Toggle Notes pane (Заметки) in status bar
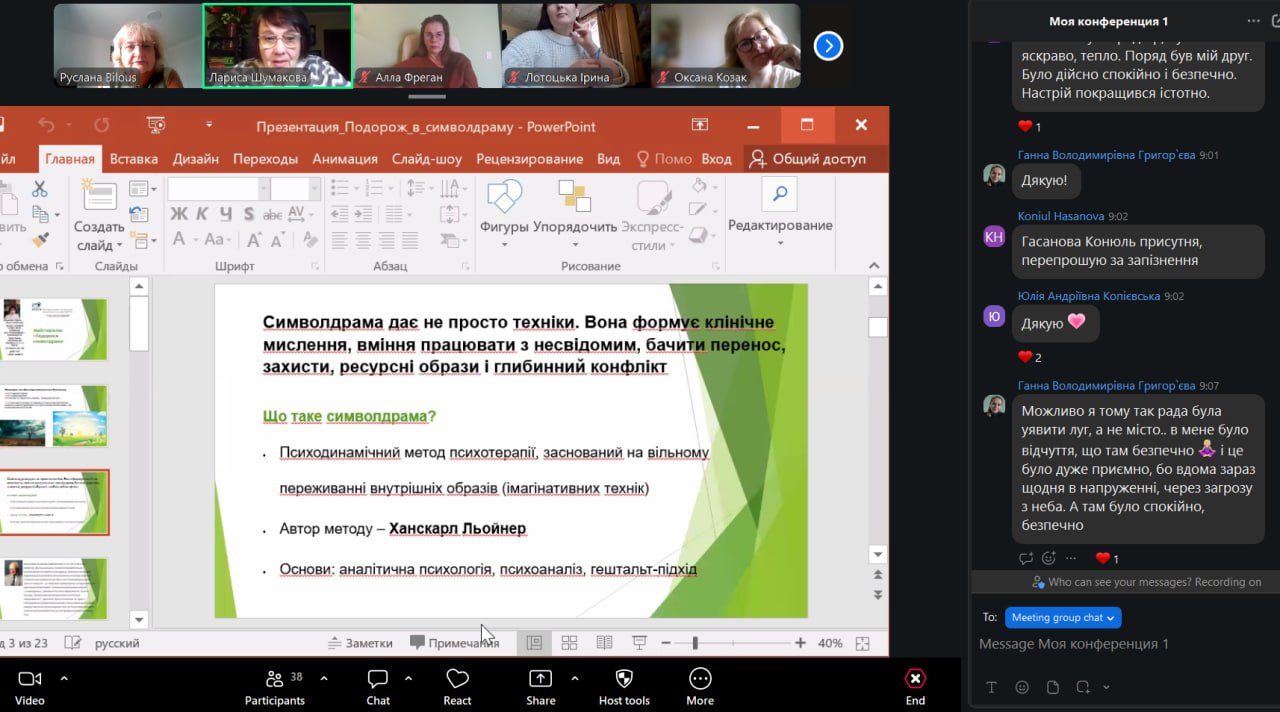The height and width of the screenshot is (712, 1280). [x=360, y=643]
